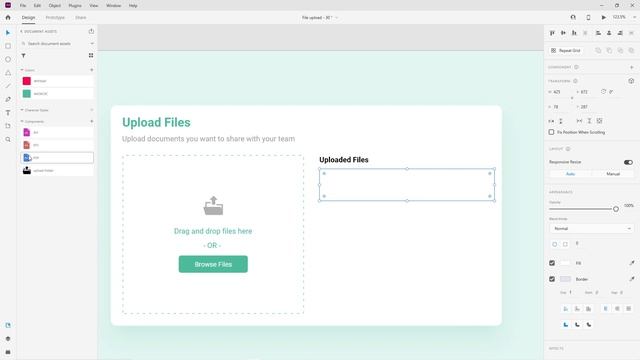Image resolution: width=640 pixels, height=360 pixels.
Task: Click Align Top icon in alignment row
Action: tap(552, 33)
